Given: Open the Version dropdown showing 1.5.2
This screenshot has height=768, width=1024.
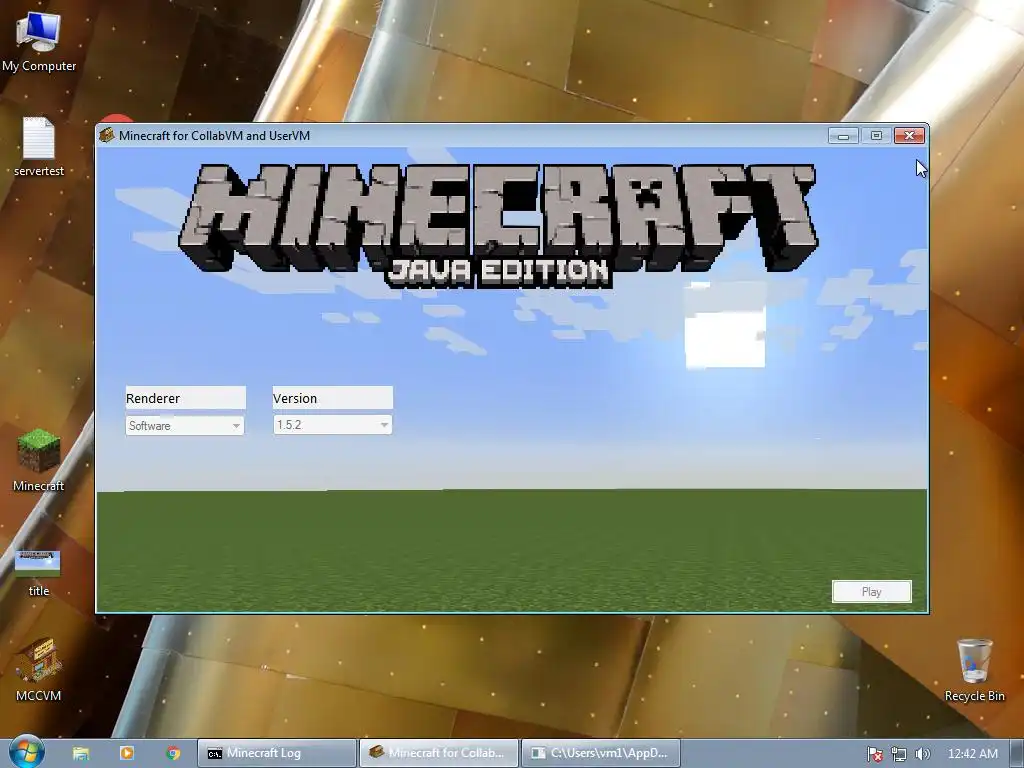Looking at the screenshot, I should point(332,425).
